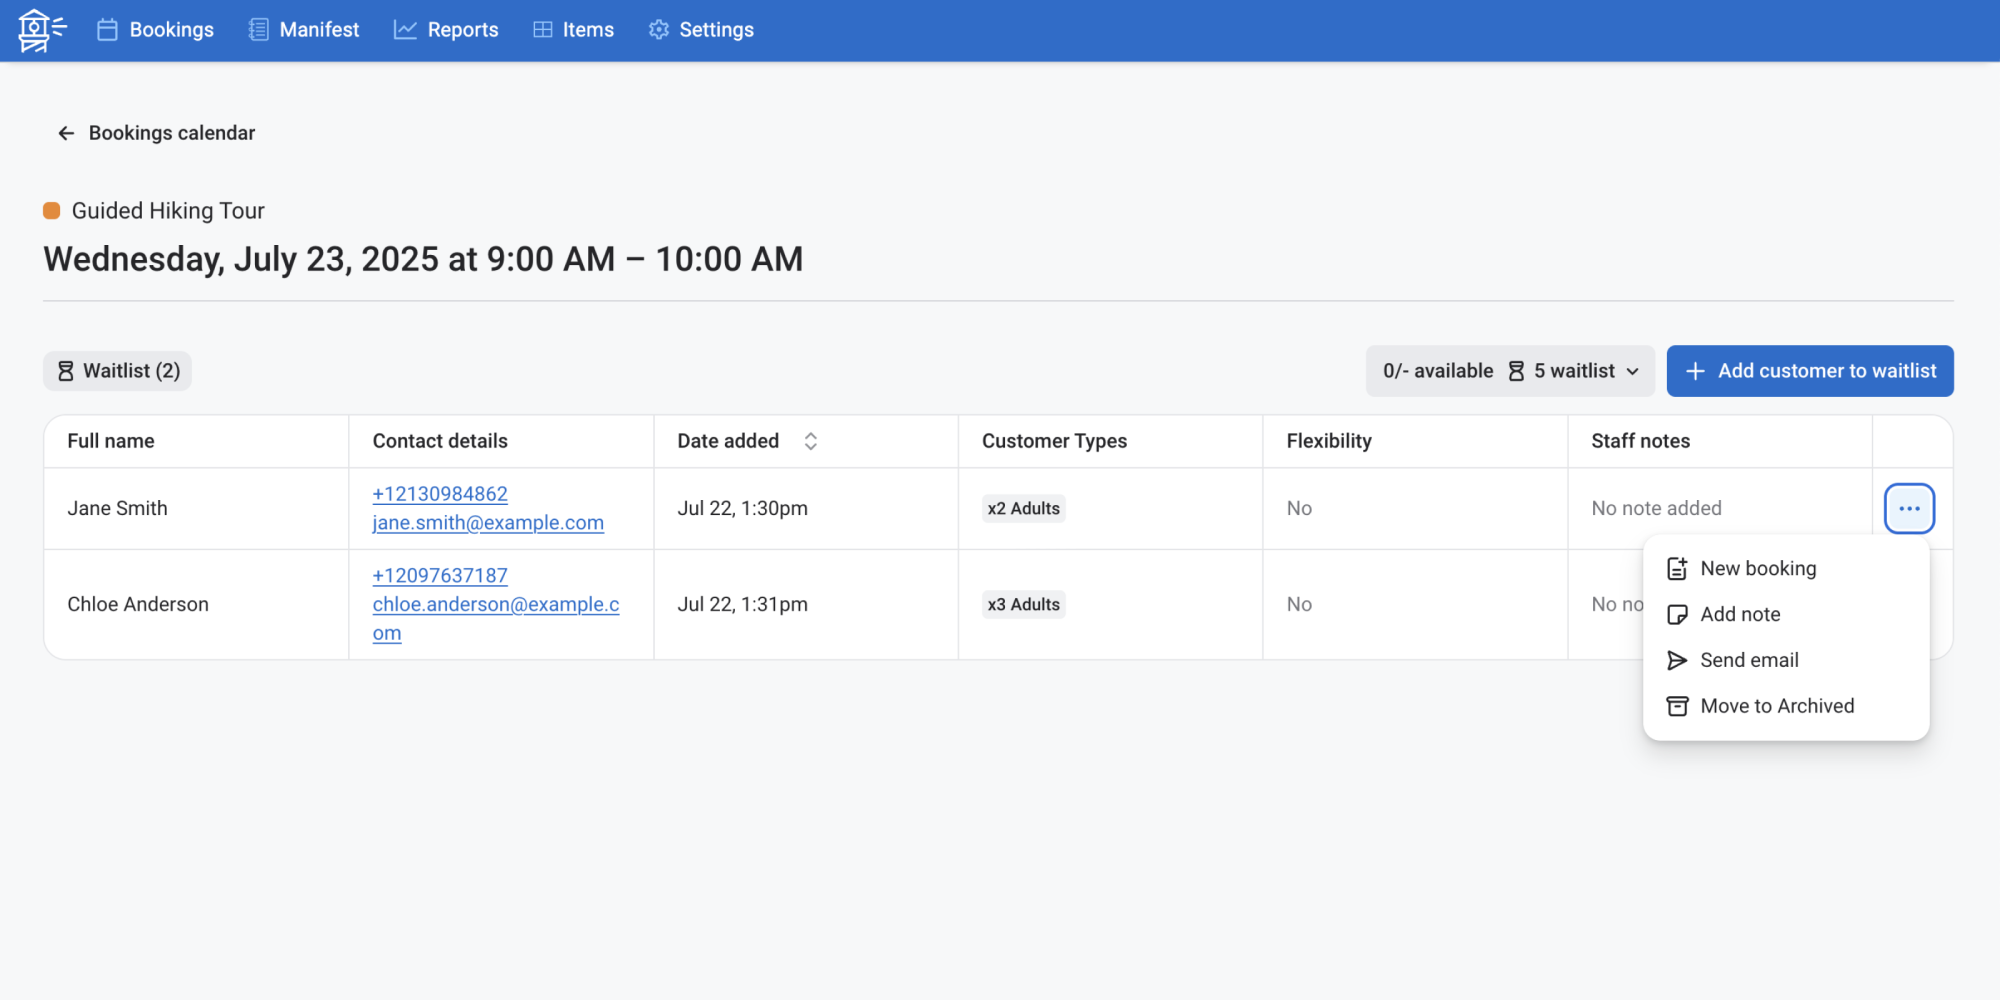
Task: Click Add customer to waitlist button
Action: [x=1809, y=371]
